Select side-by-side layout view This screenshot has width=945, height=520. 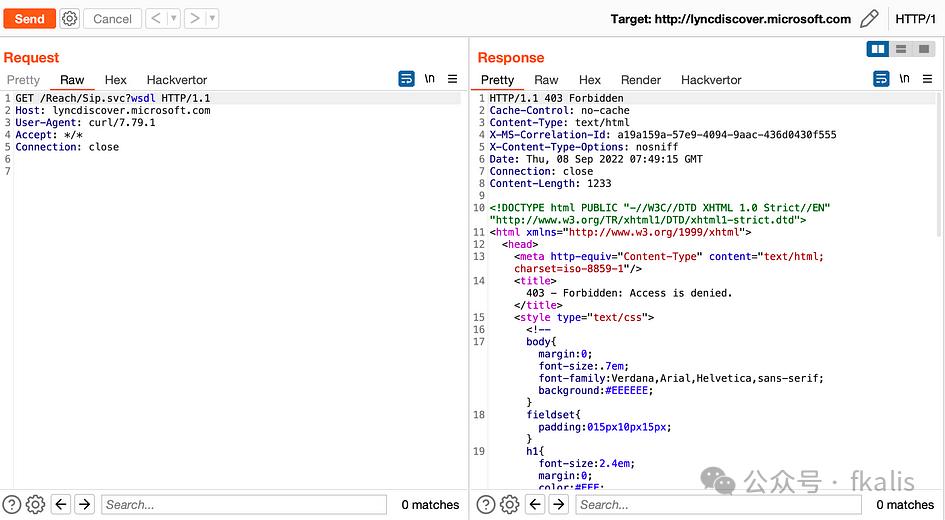coord(878,49)
